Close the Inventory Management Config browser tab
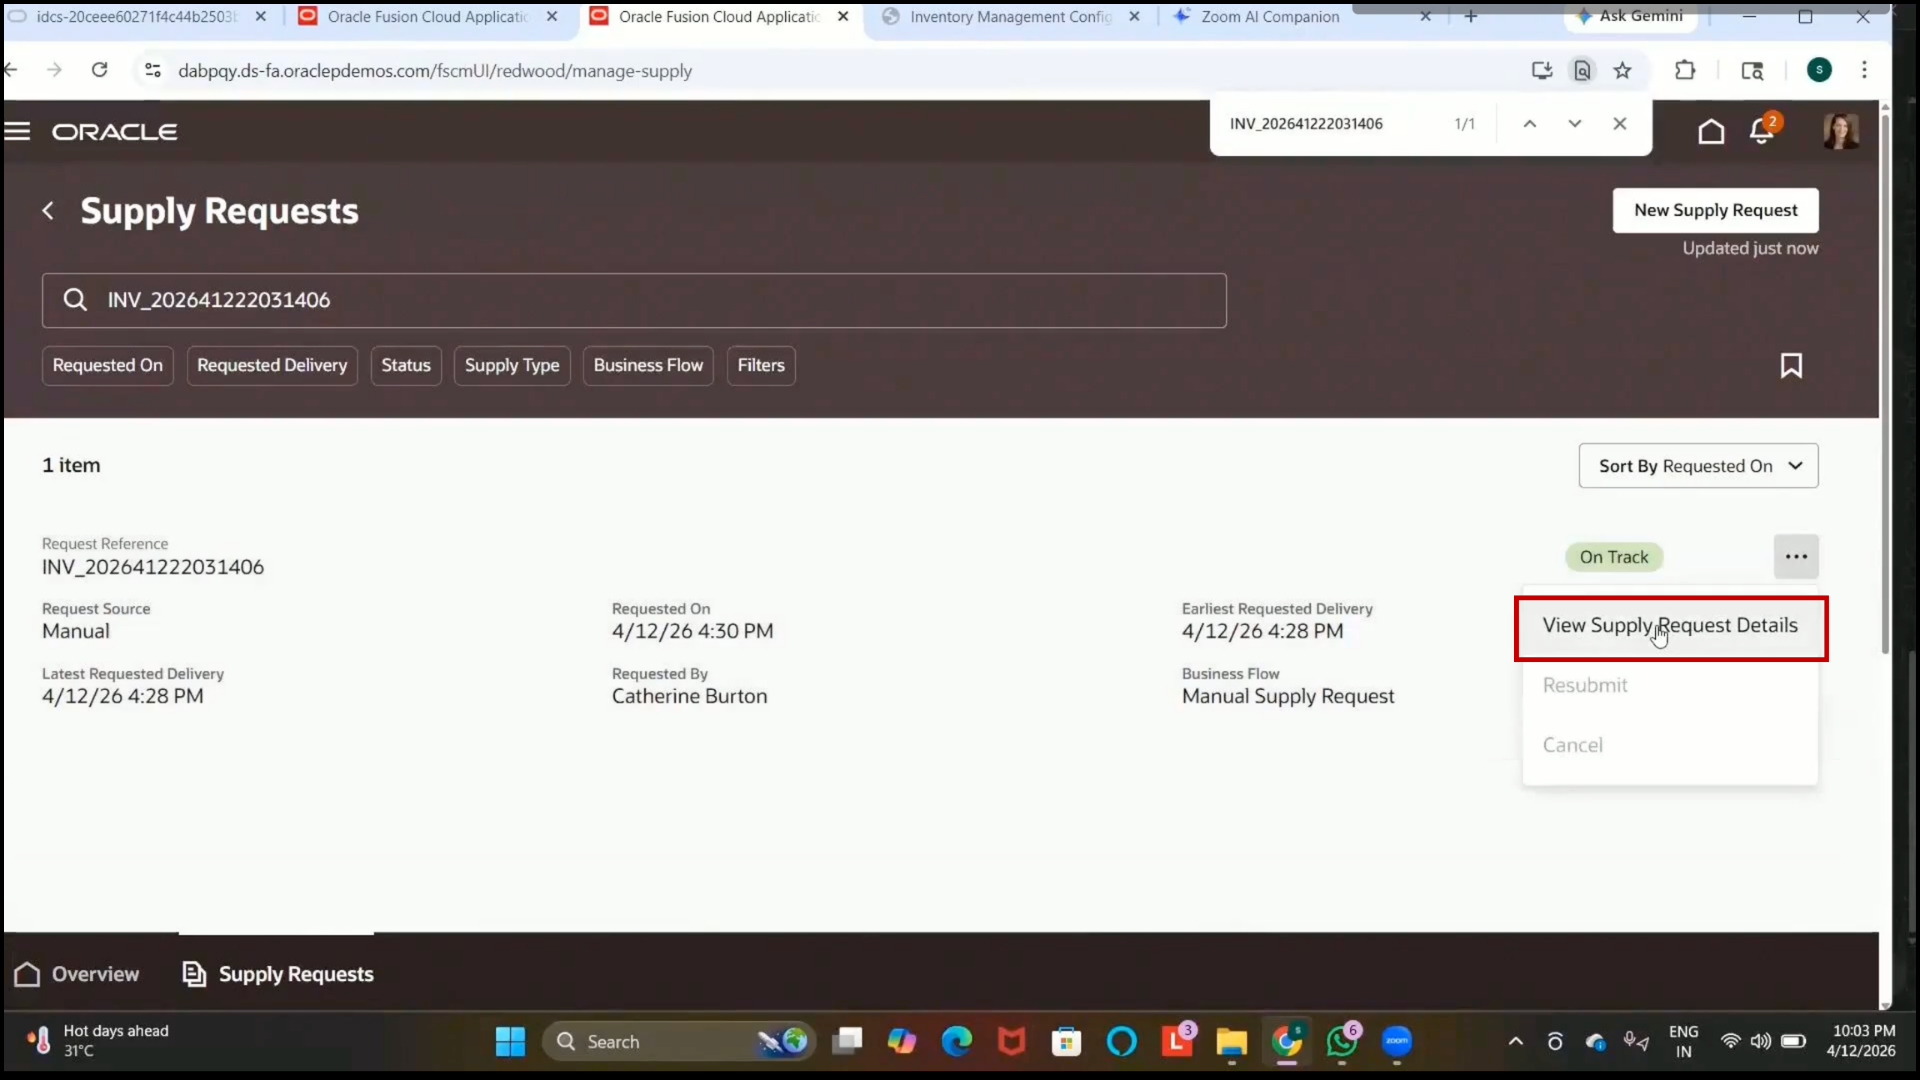 (x=1134, y=17)
